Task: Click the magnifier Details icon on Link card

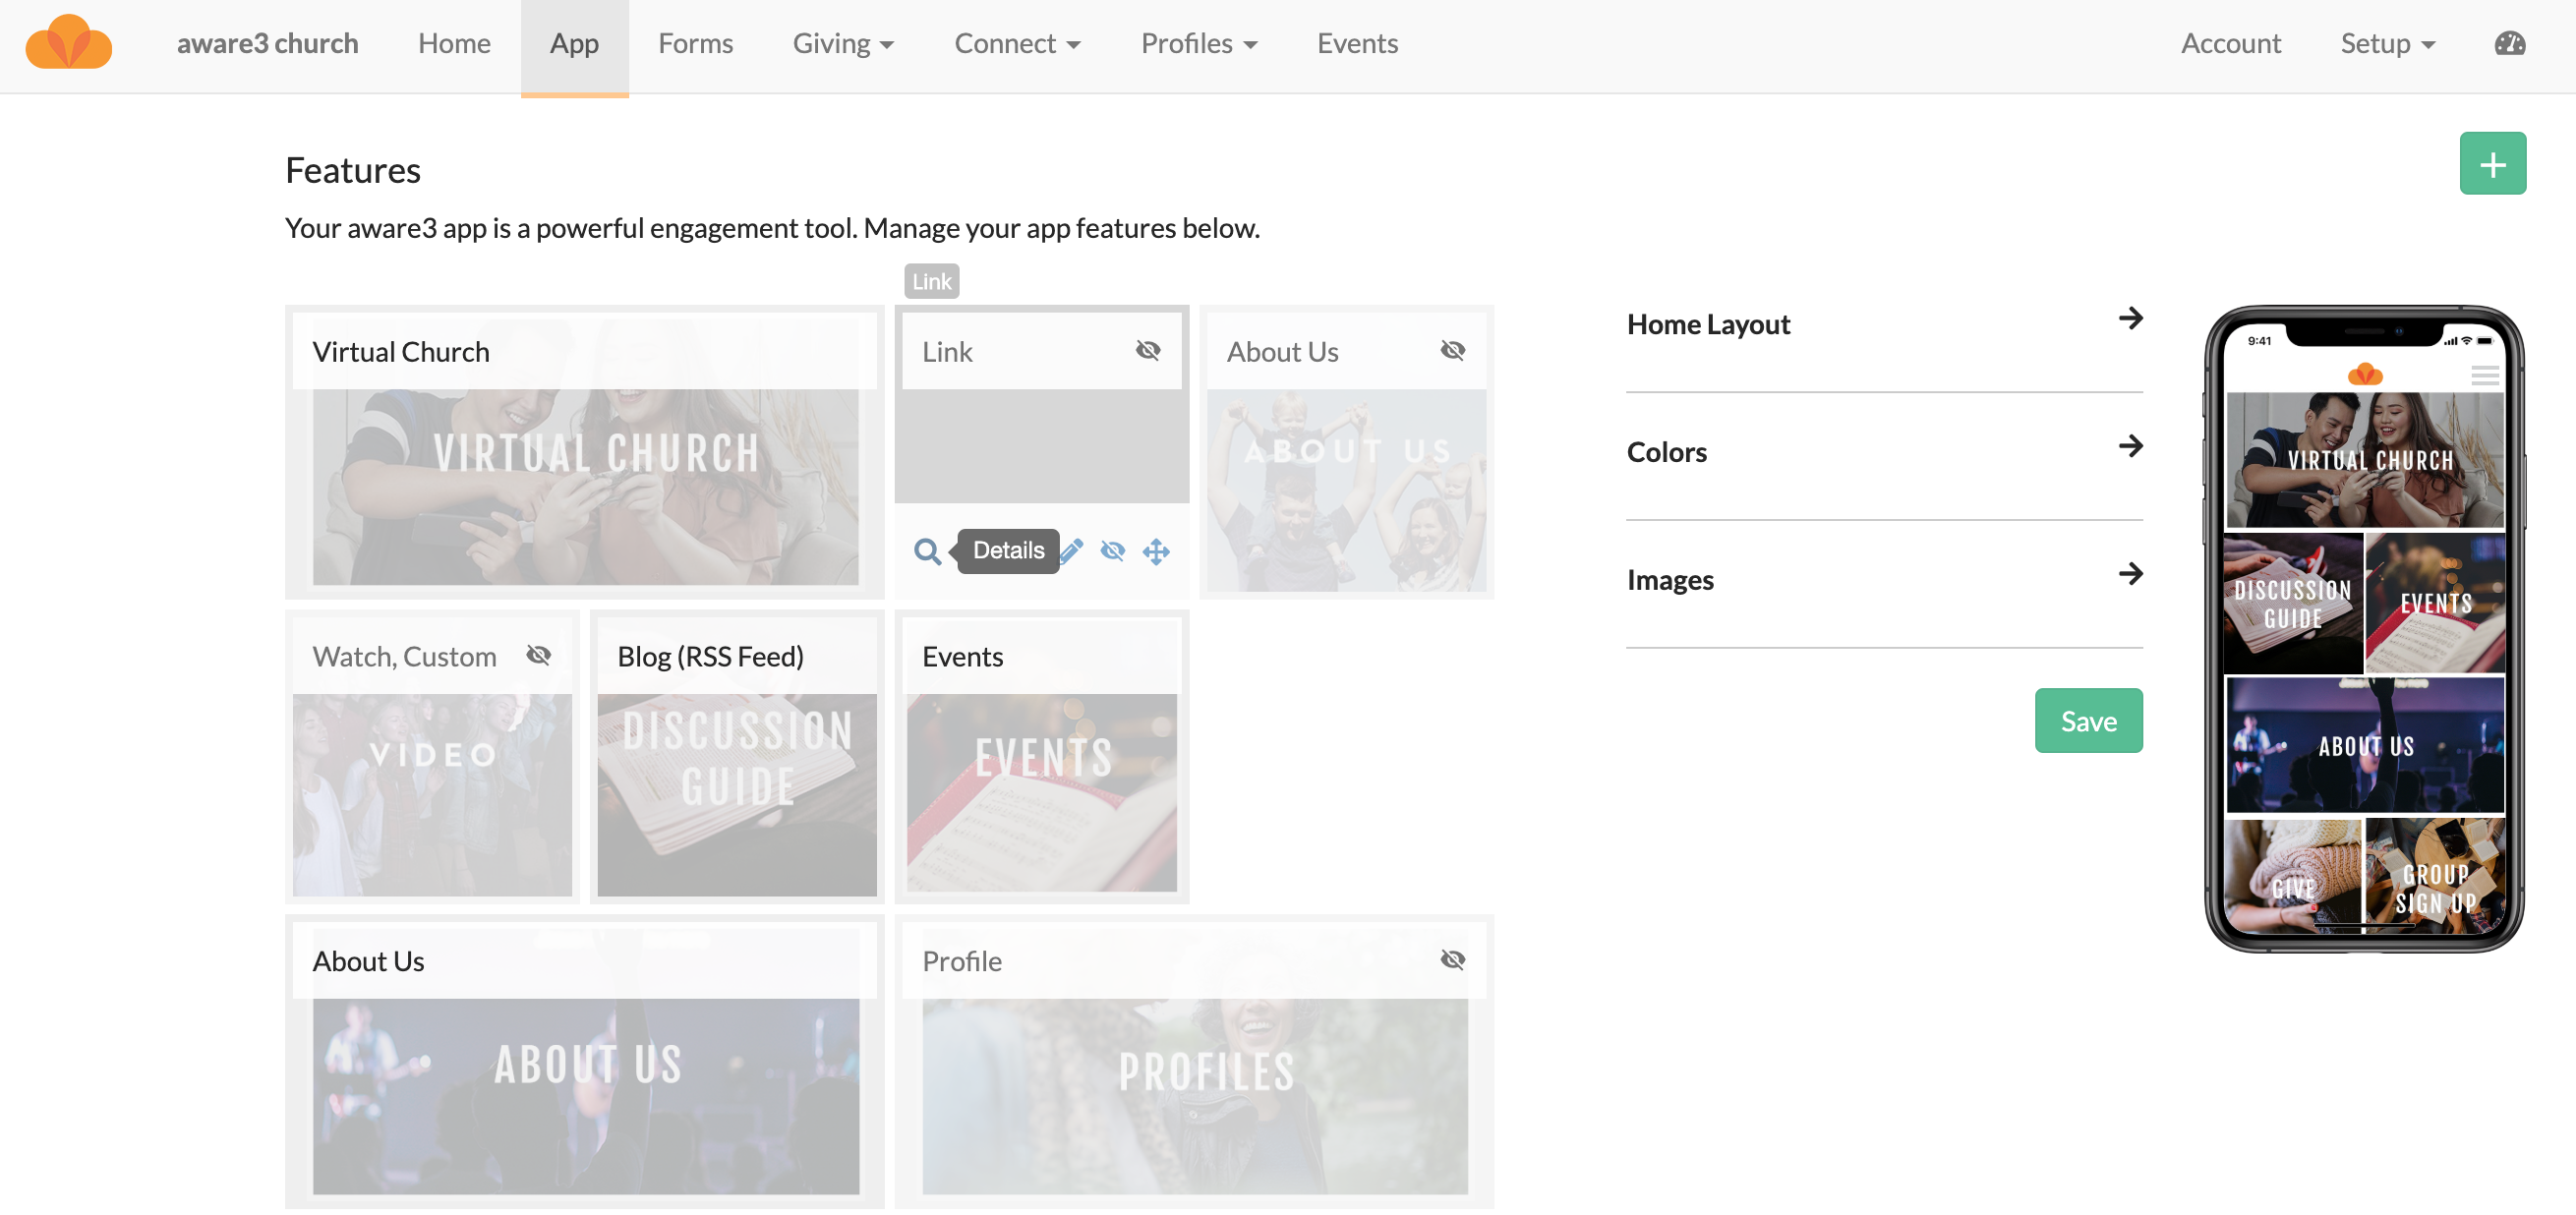Action: tap(927, 551)
